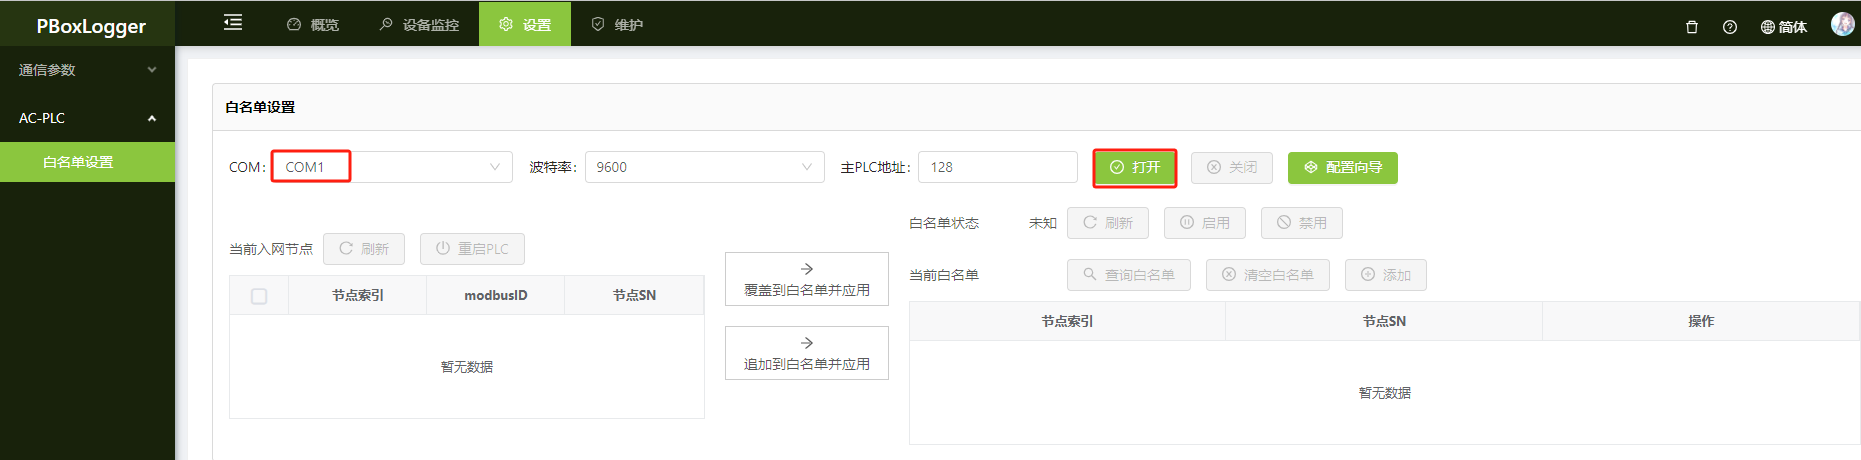Go to the 概览 overview tab

pyautogui.click(x=313, y=24)
